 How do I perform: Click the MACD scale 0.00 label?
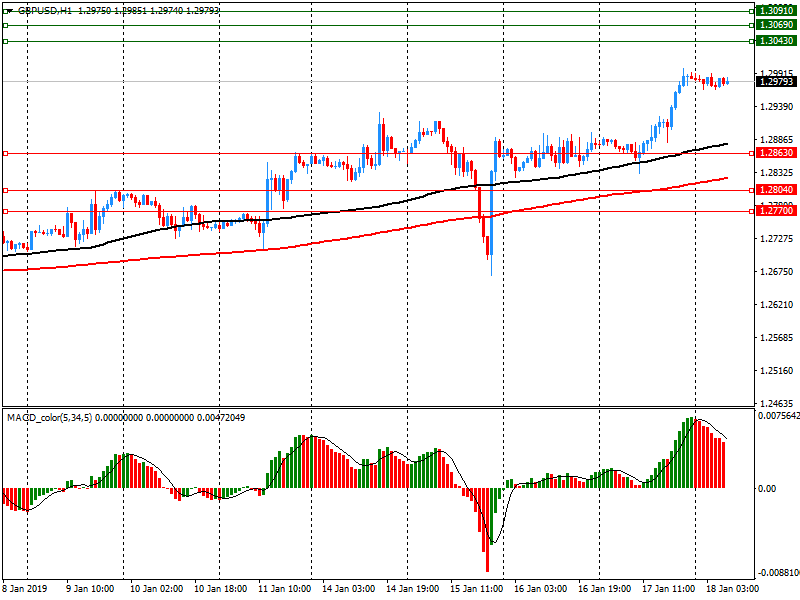coord(766,488)
